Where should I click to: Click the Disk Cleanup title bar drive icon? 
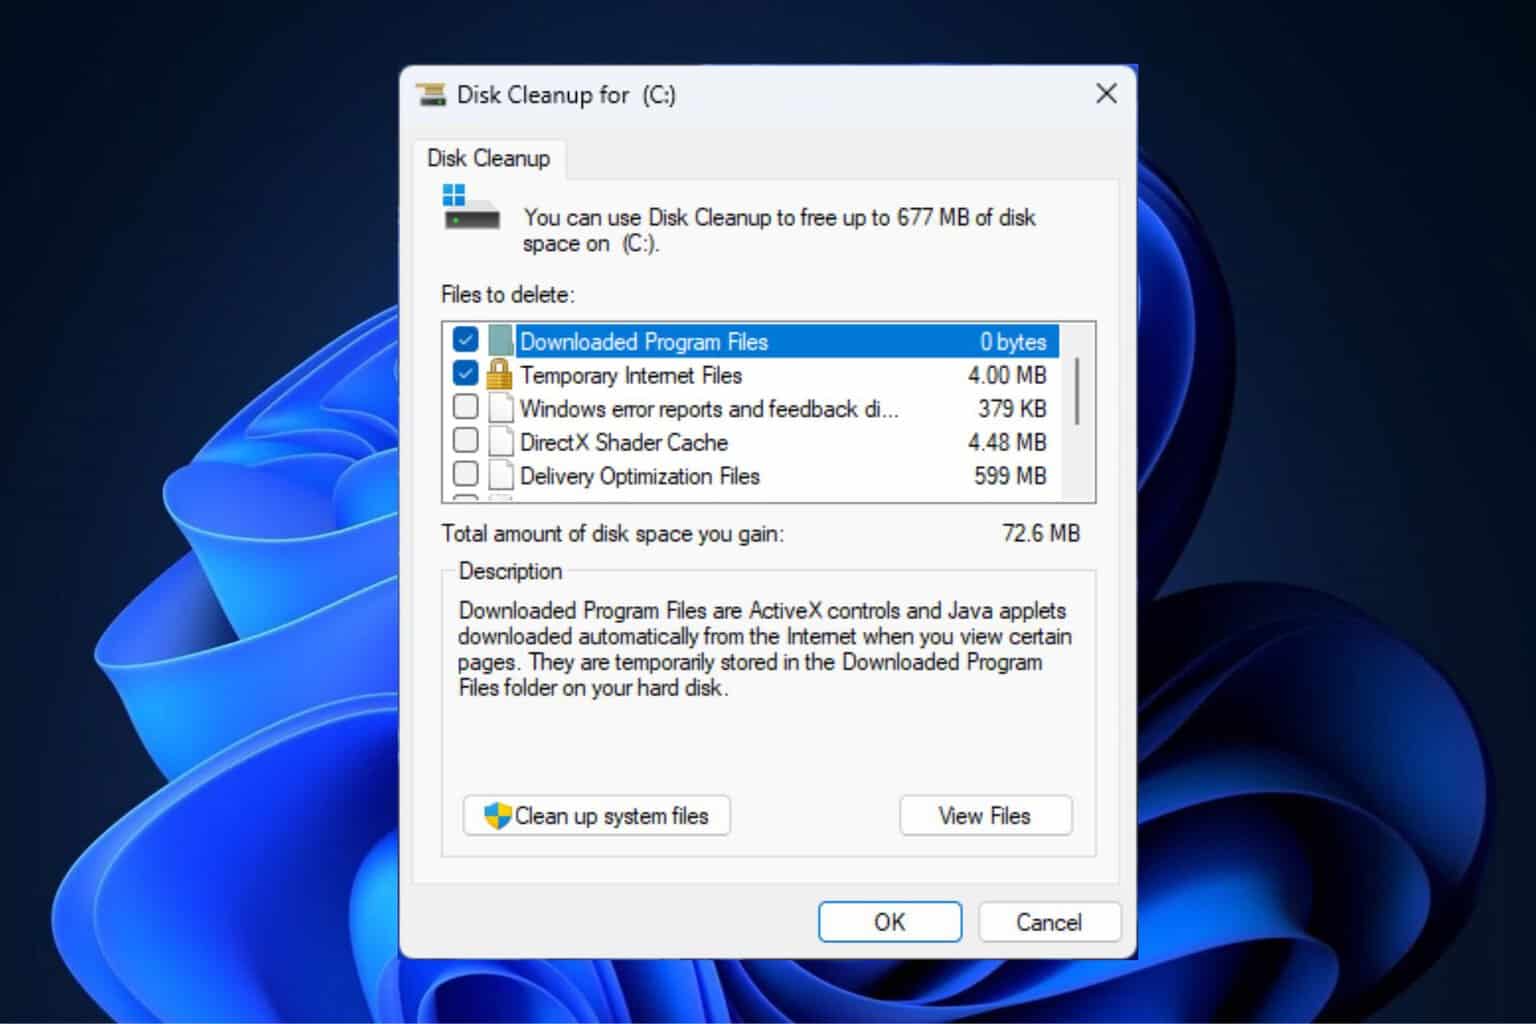[x=431, y=95]
